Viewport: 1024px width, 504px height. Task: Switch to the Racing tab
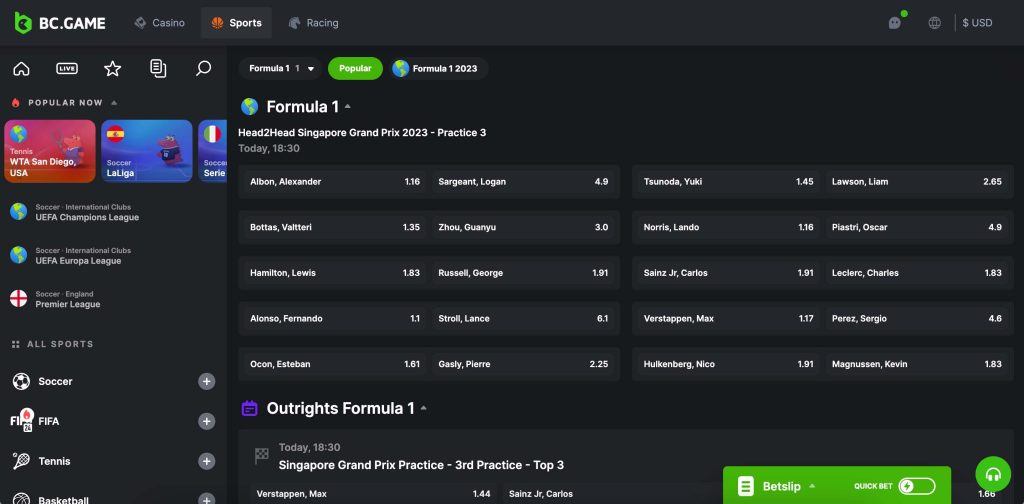[313, 23]
